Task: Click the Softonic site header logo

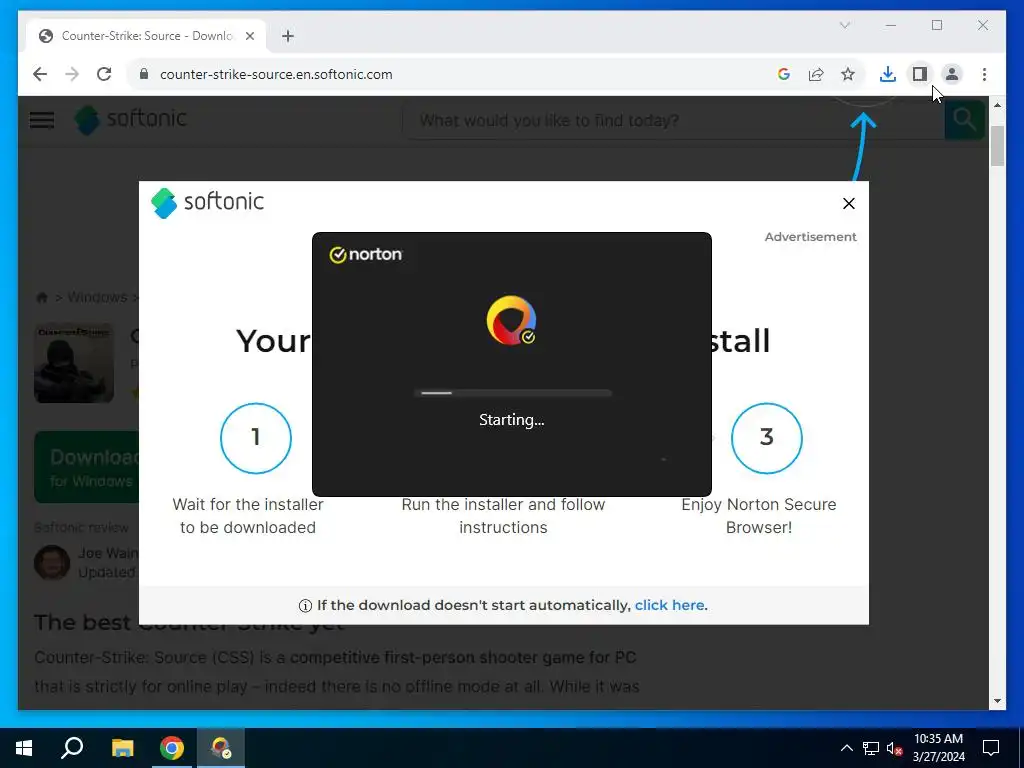Action: click(131, 120)
